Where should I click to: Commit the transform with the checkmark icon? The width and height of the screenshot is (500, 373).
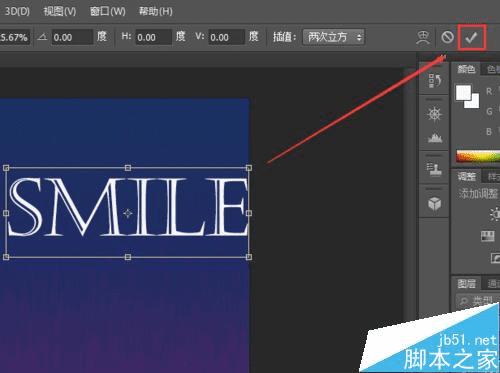click(471, 38)
